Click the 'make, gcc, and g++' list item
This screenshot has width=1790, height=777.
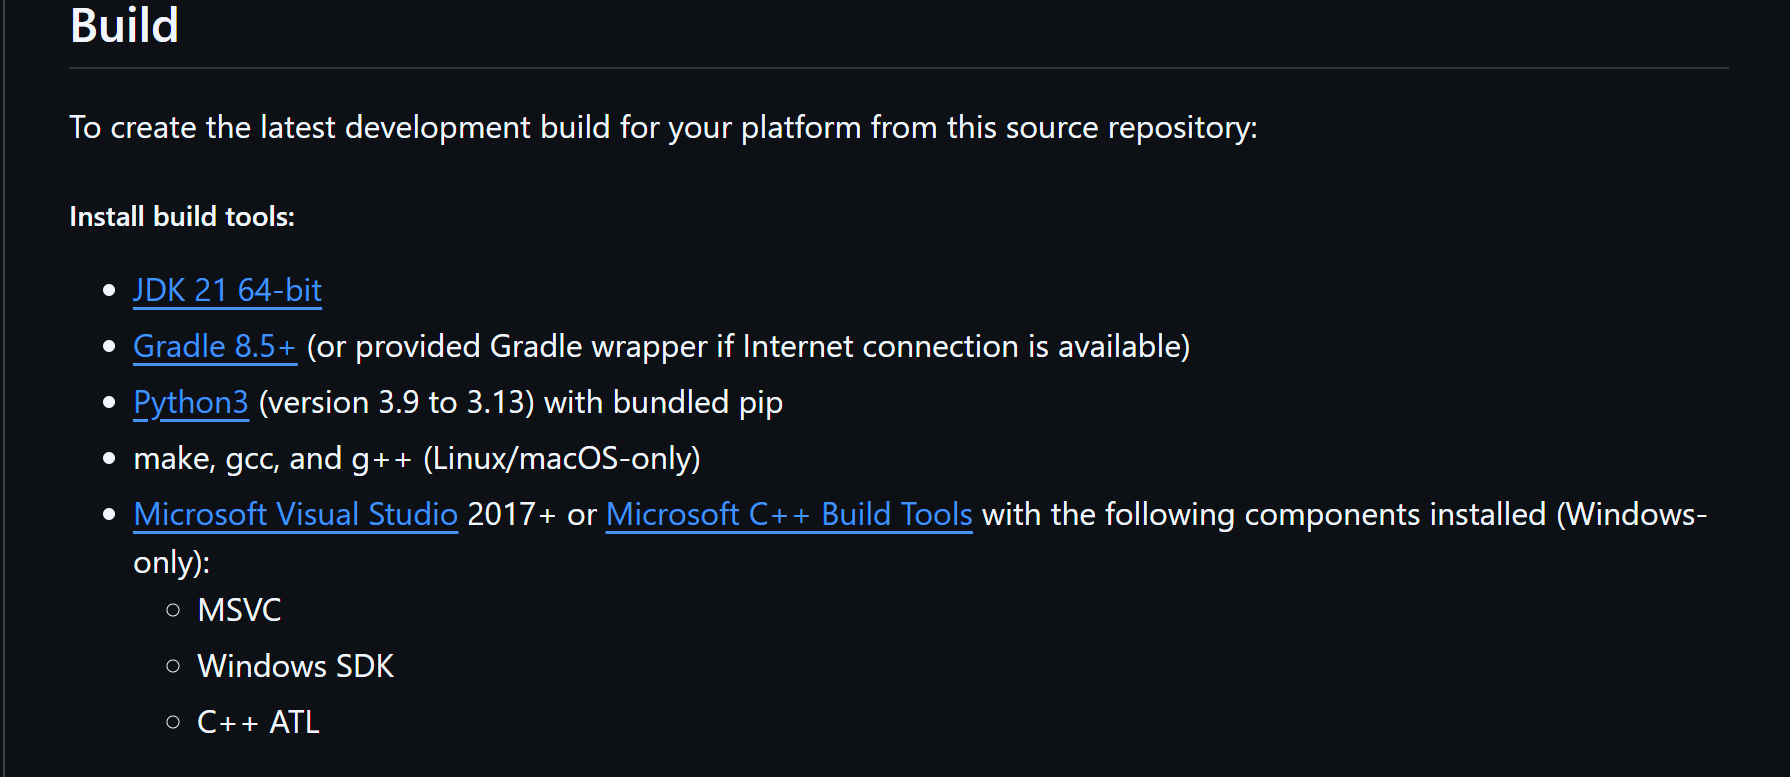[273, 458]
